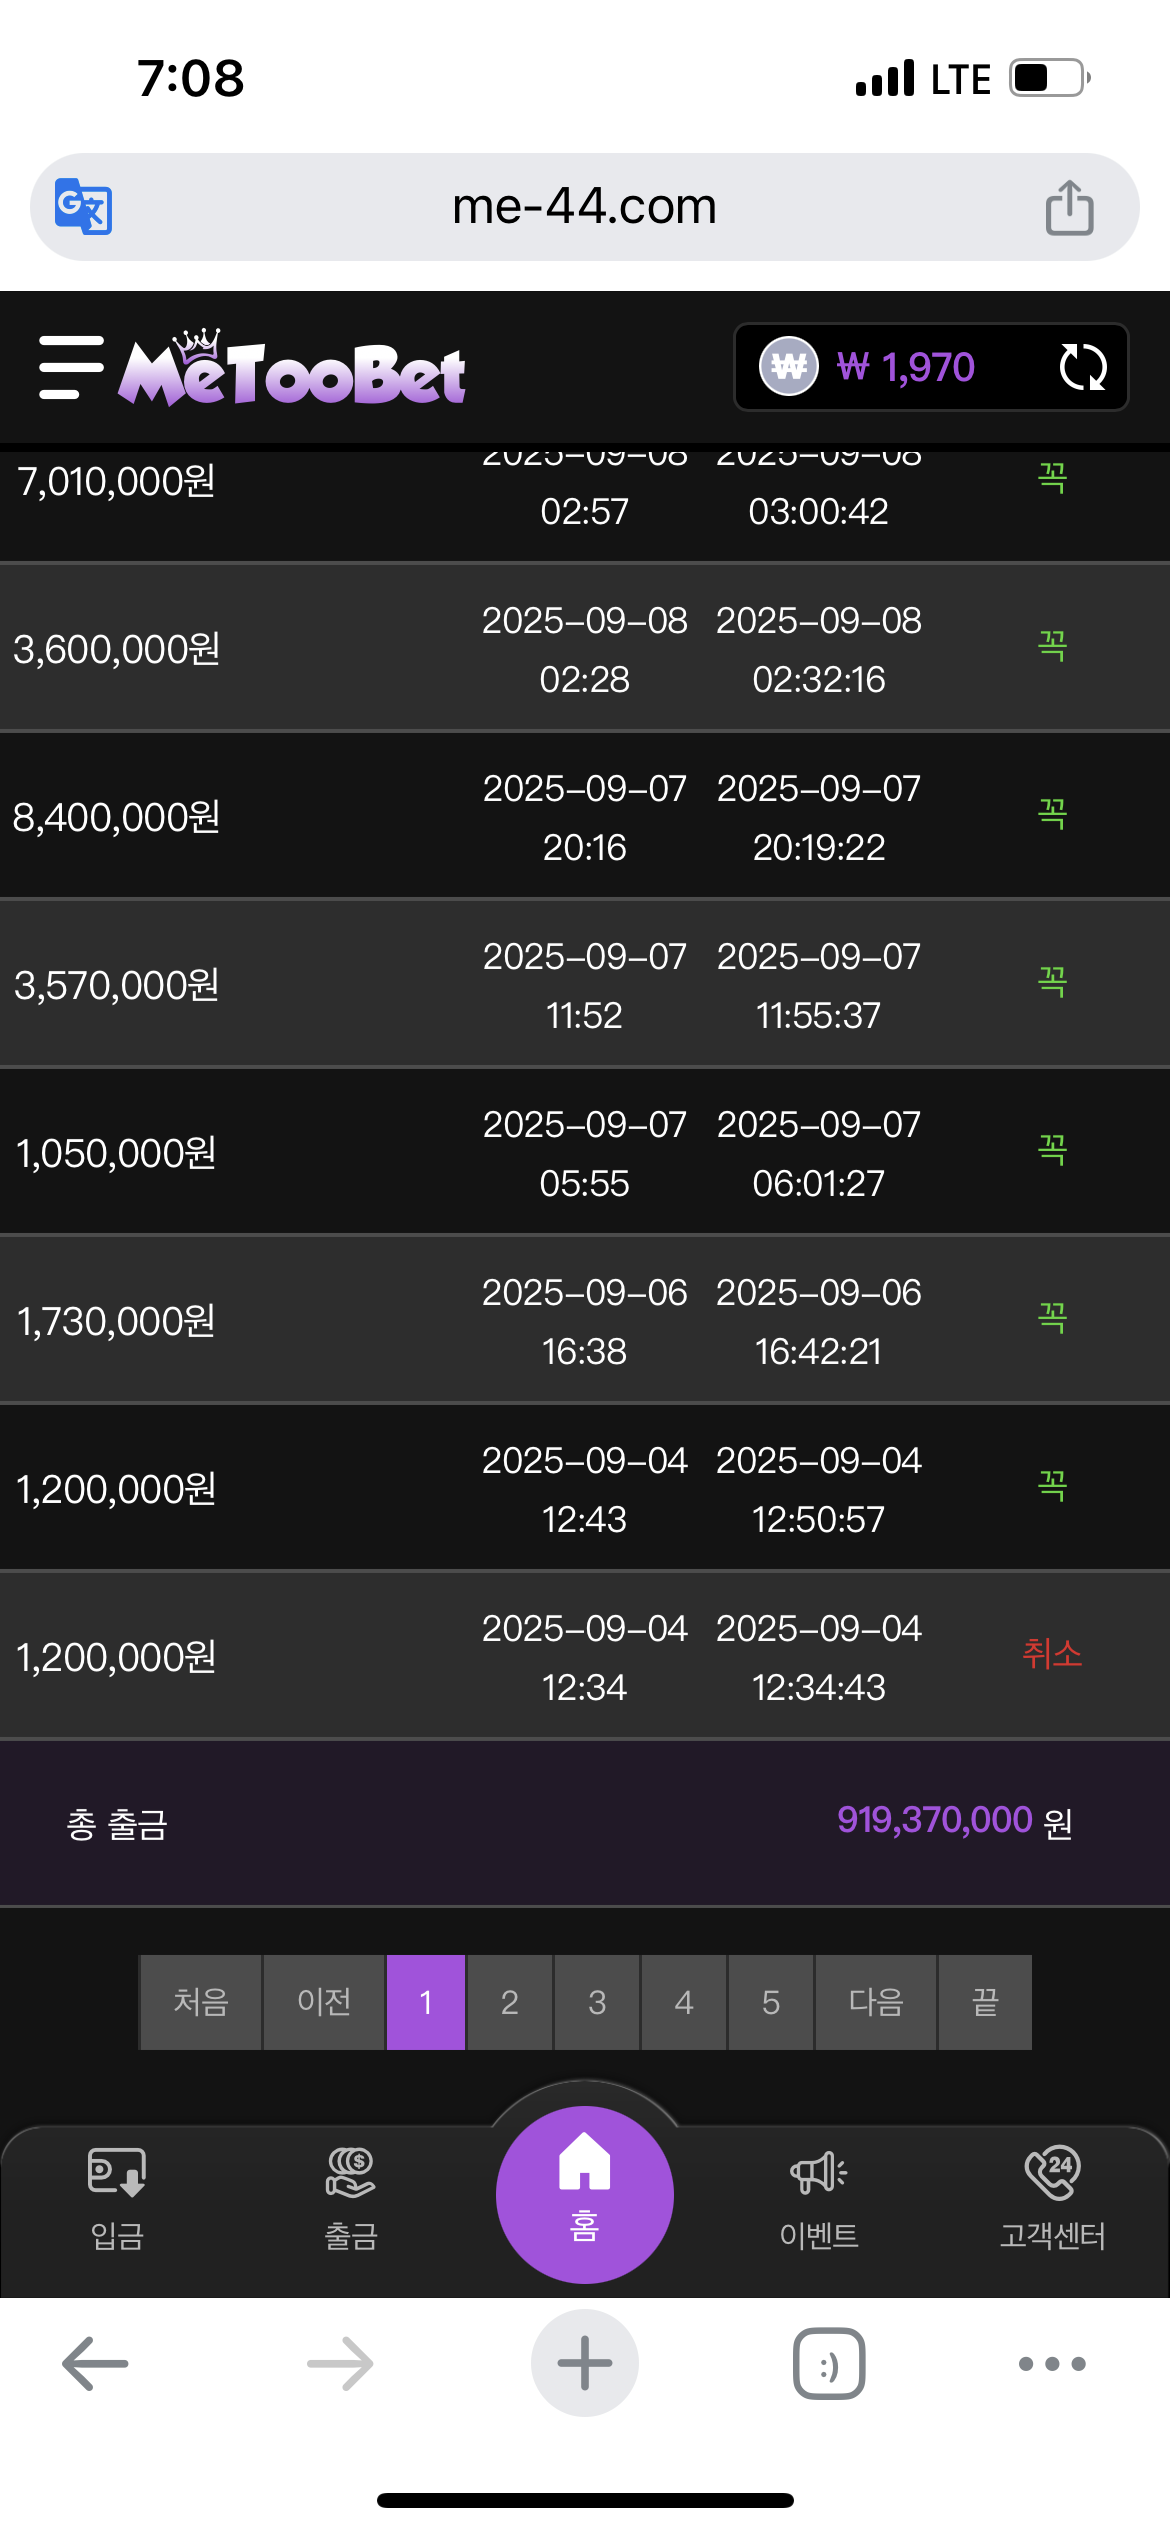Tap browser back arrow

[95, 2364]
